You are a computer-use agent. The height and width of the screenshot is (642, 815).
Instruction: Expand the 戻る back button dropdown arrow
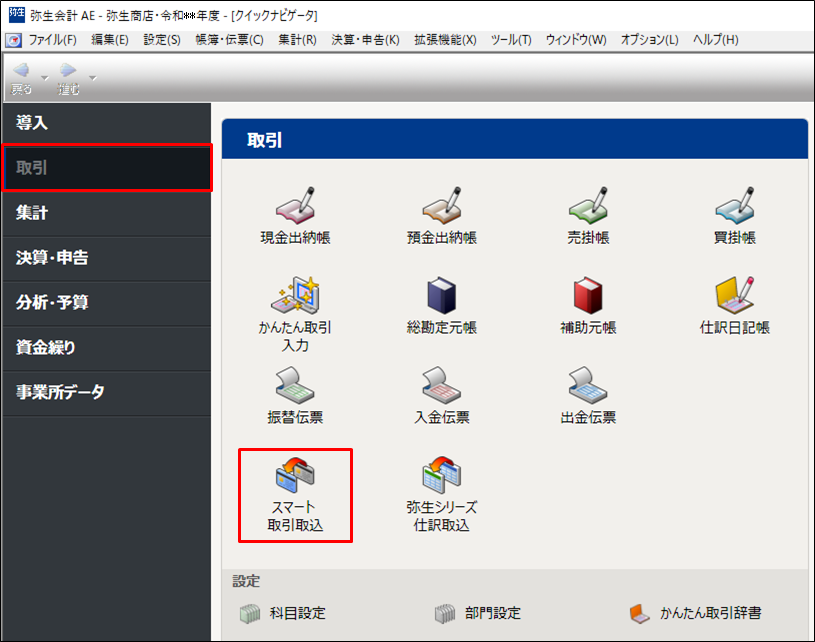(x=44, y=77)
